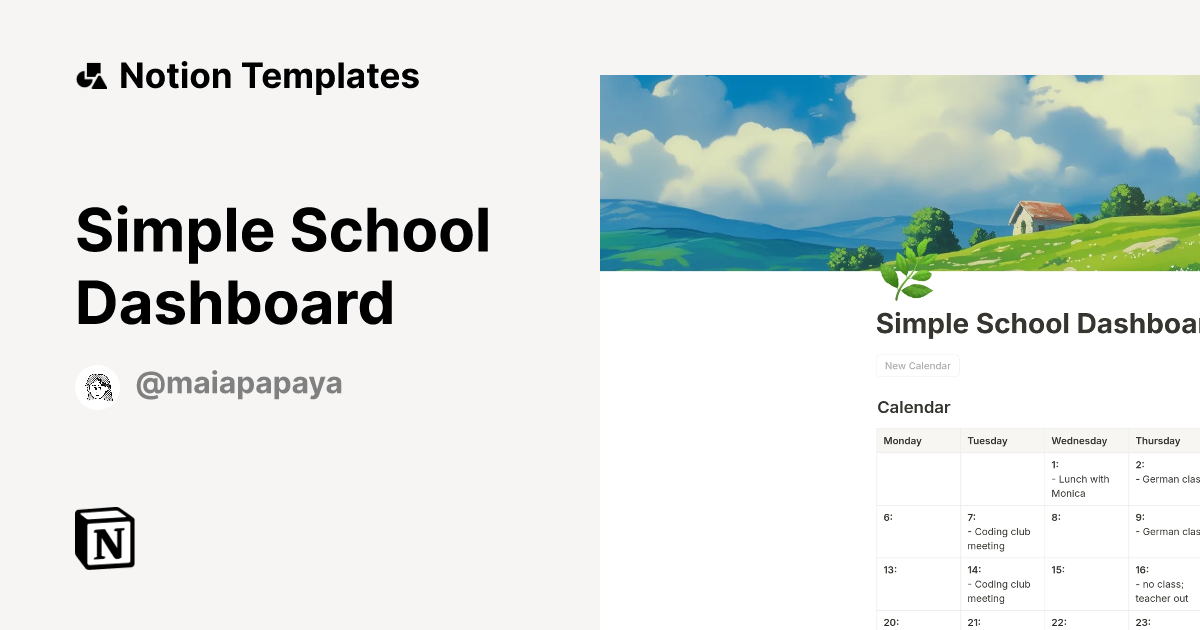The width and height of the screenshot is (1200, 630).
Task: Open the @maiapapaya avatar picture
Action: [x=97, y=385]
